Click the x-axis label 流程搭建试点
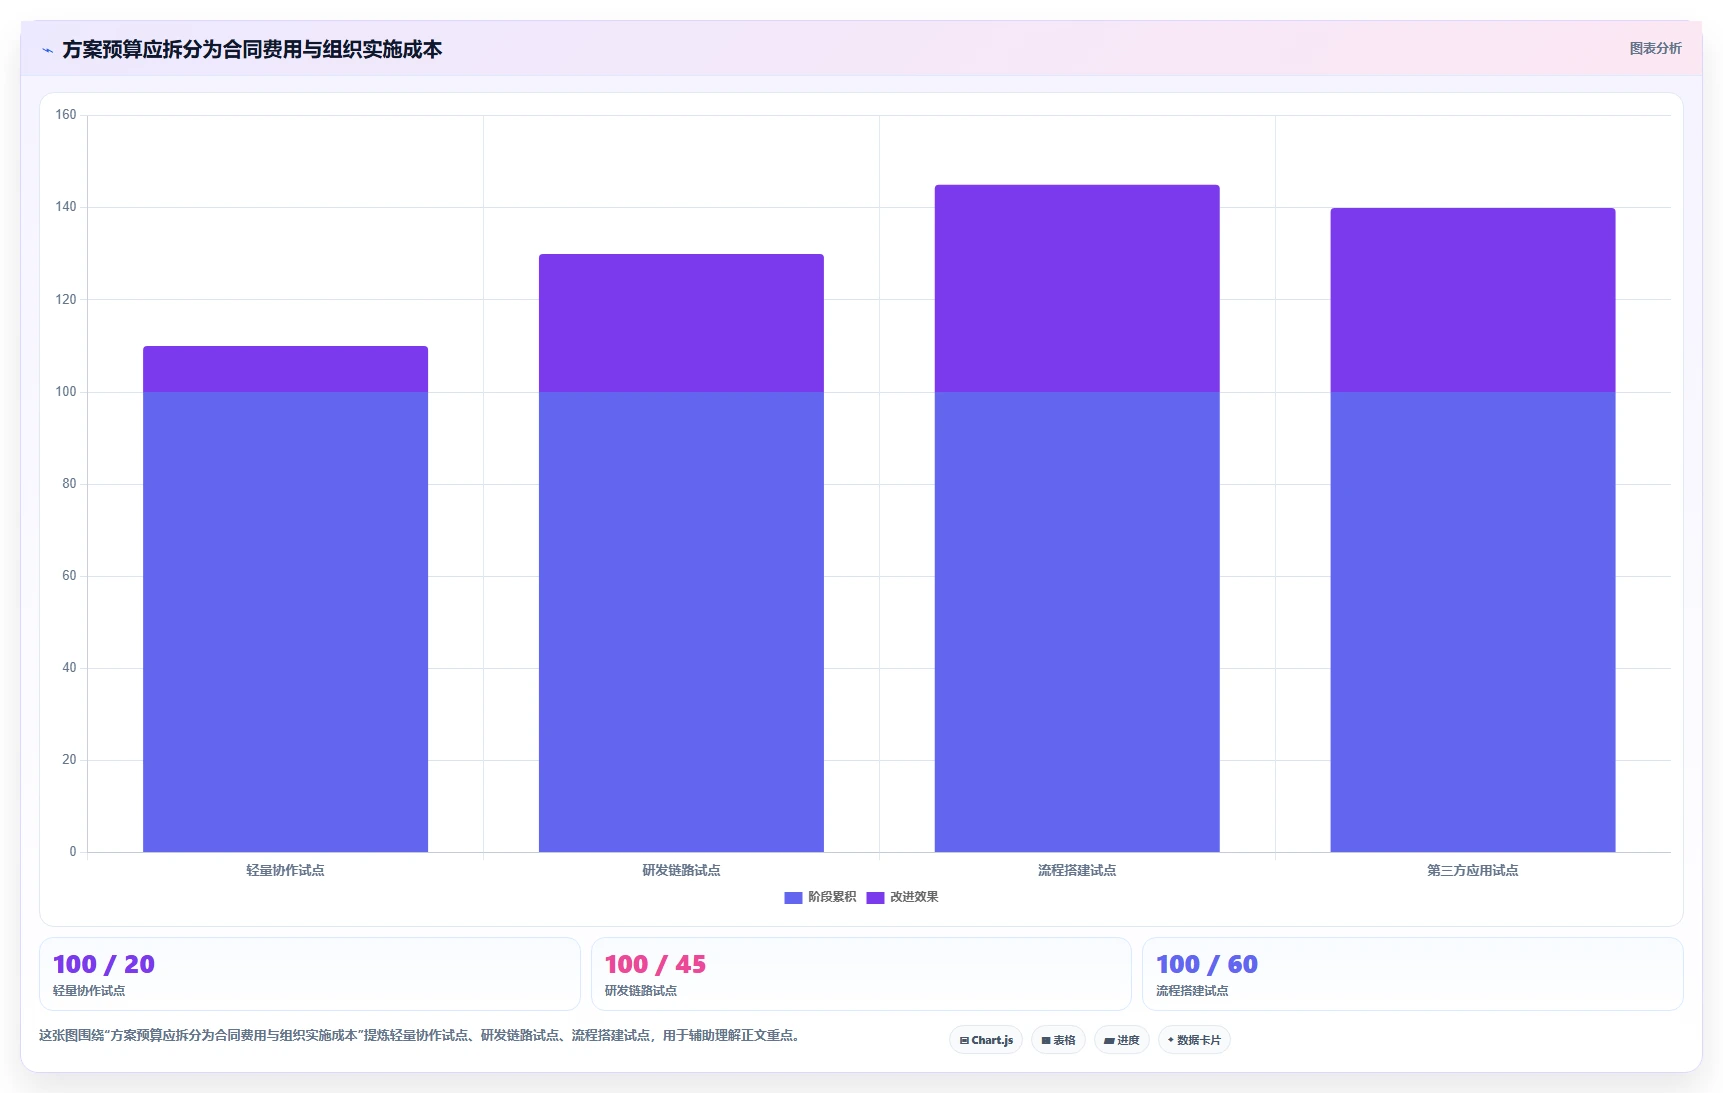The width and height of the screenshot is (1723, 1093). (1077, 870)
